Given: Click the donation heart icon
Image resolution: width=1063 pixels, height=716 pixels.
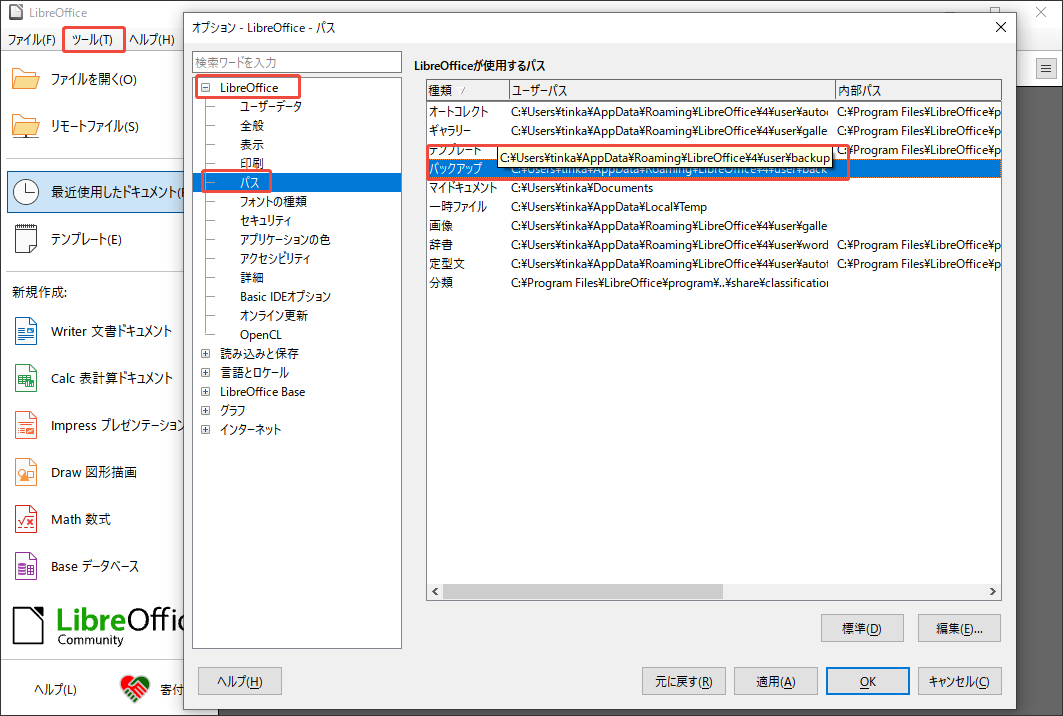Looking at the screenshot, I should pyautogui.click(x=134, y=689).
